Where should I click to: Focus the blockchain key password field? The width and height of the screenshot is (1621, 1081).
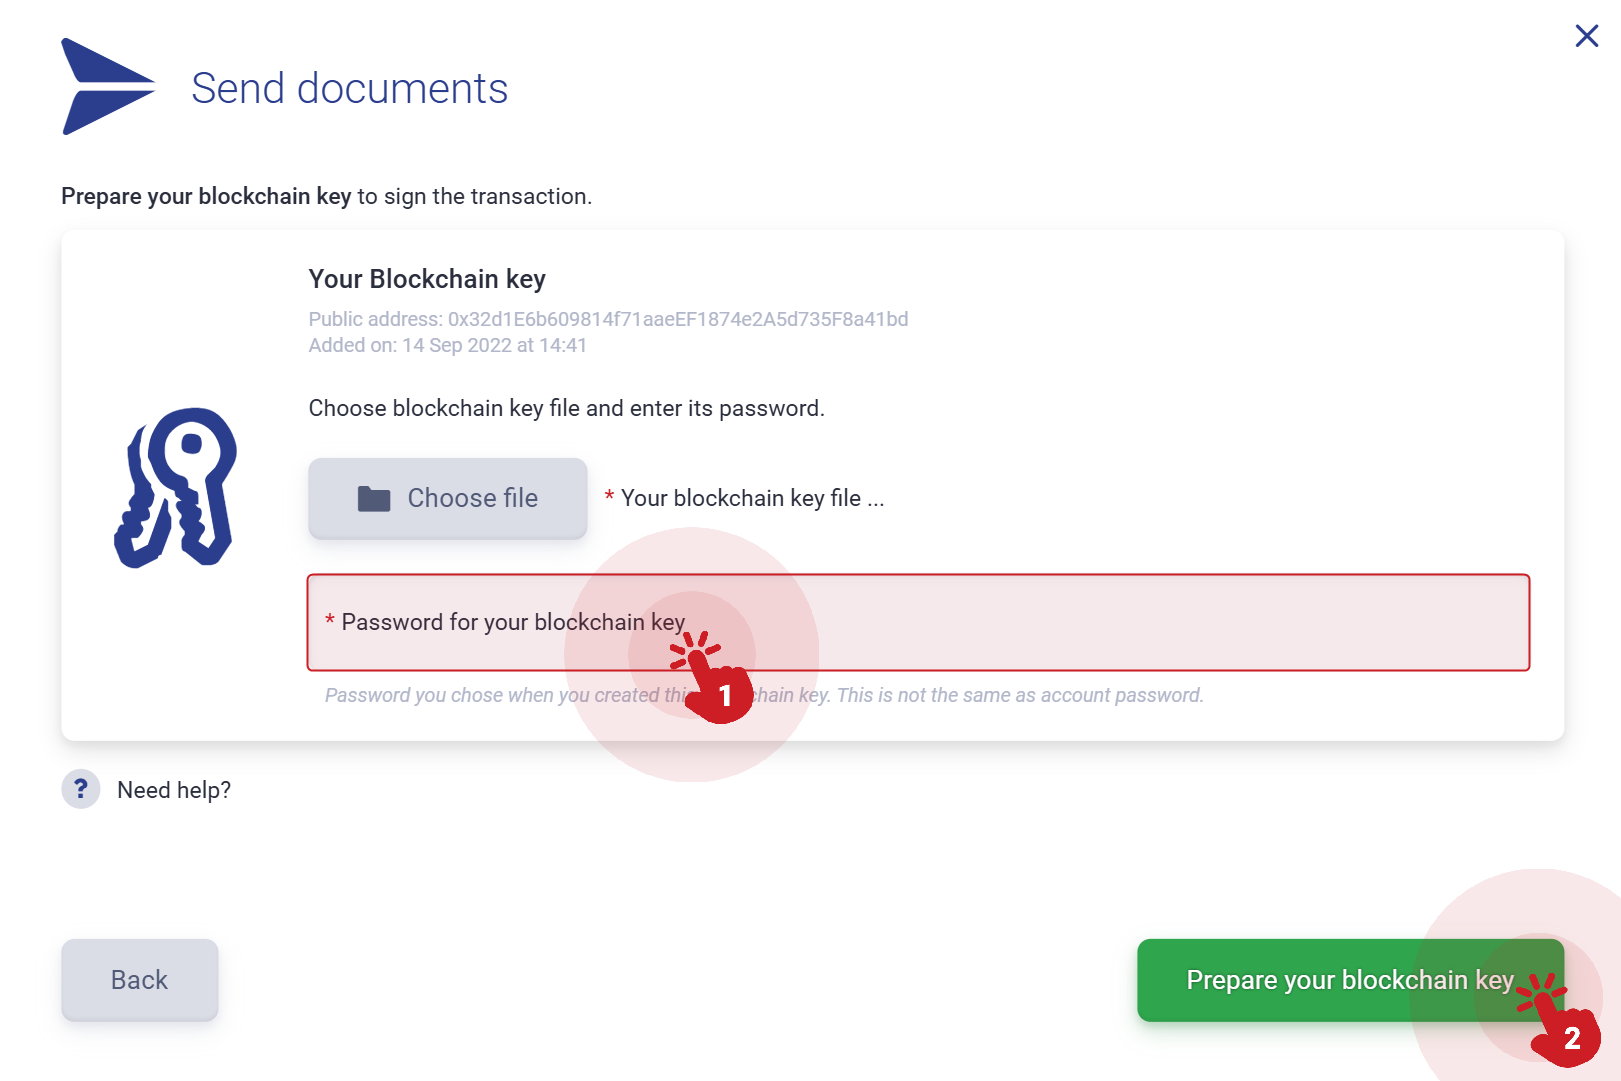pyautogui.click(x=918, y=622)
